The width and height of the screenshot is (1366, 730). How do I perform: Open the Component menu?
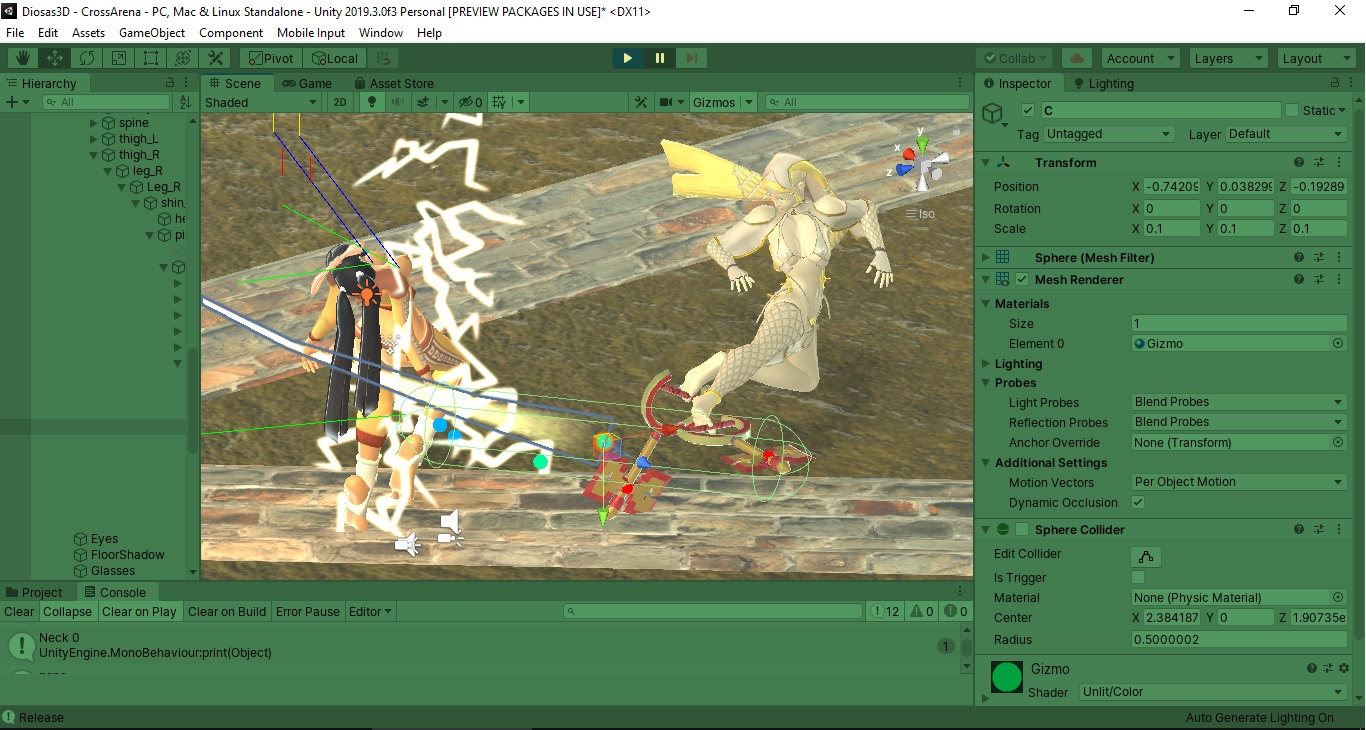point(231,33)
